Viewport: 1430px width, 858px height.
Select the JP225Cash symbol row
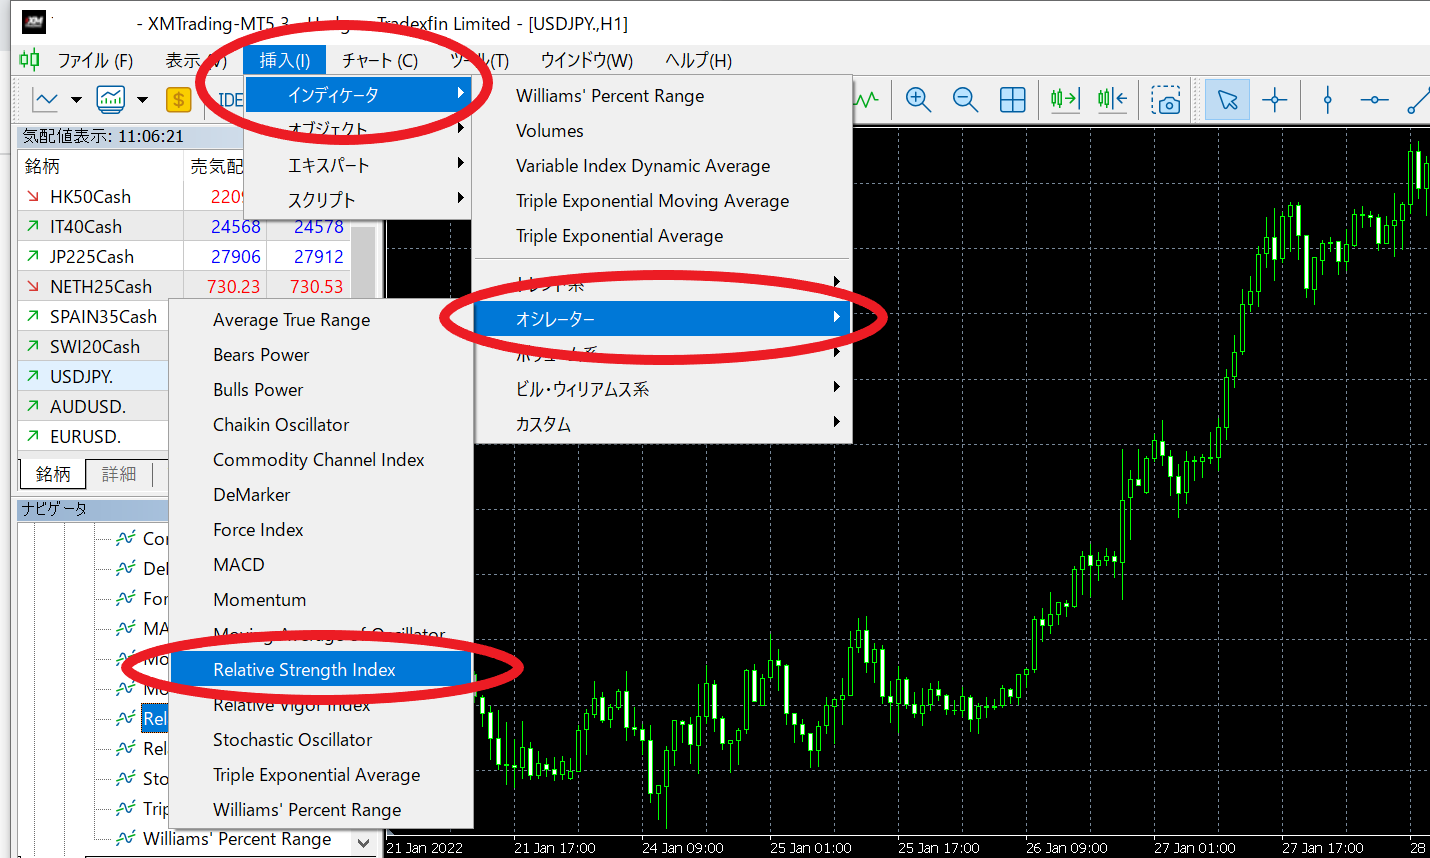pyautogui.click(x=92, y=257)
